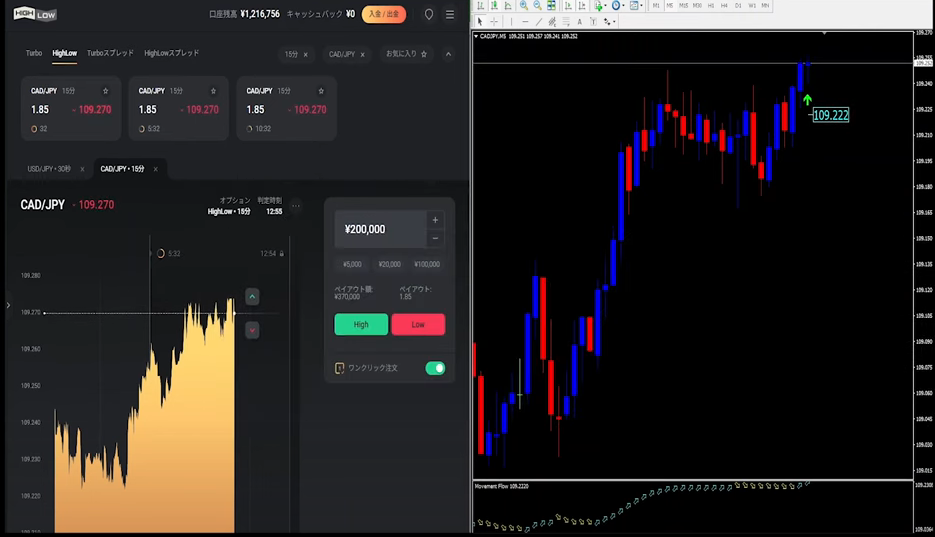Viewport: 935px width, 537px height.
Task: Toggle the お気に入り favorites filter
Action: pyautogui.click(x=407, y=54)
